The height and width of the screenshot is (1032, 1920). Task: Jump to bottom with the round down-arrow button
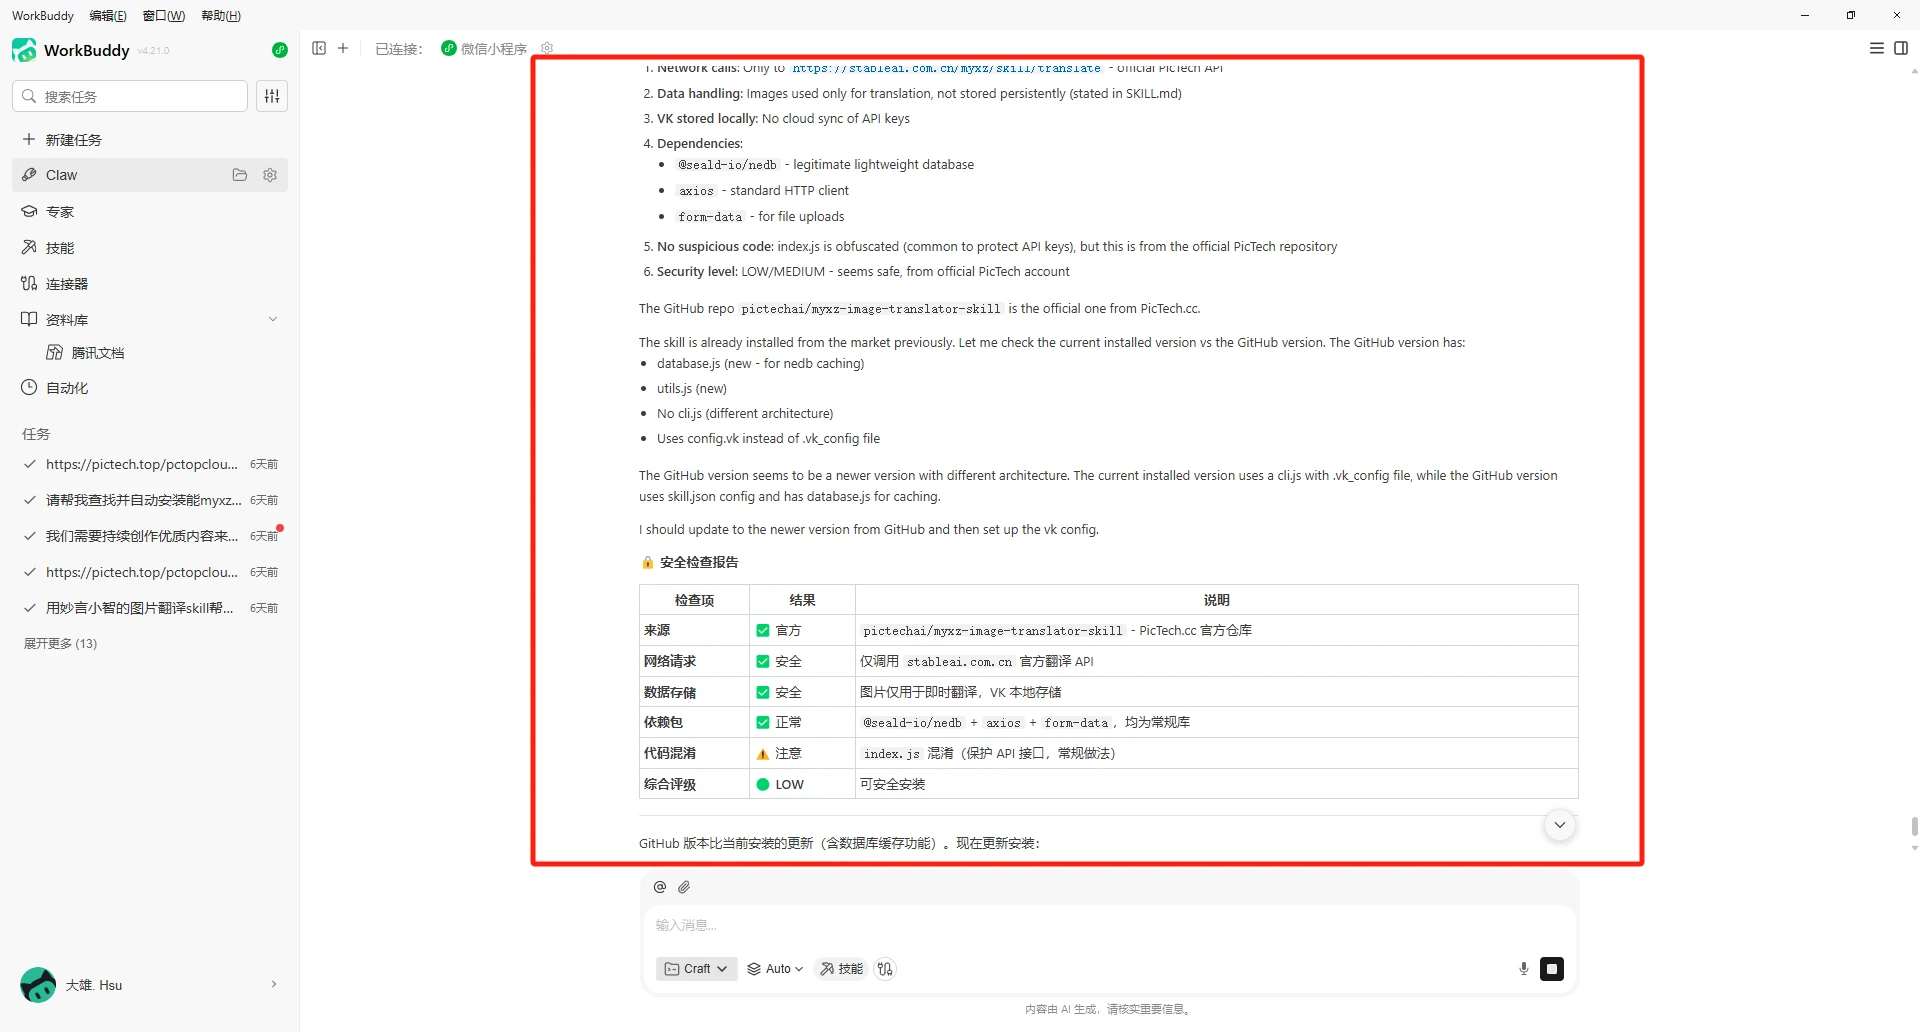1560,825
